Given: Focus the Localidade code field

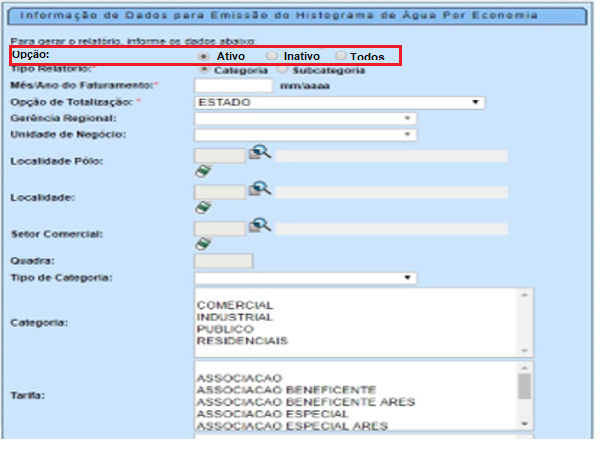Looking at the screenshot, I should [x=220, y=192].
